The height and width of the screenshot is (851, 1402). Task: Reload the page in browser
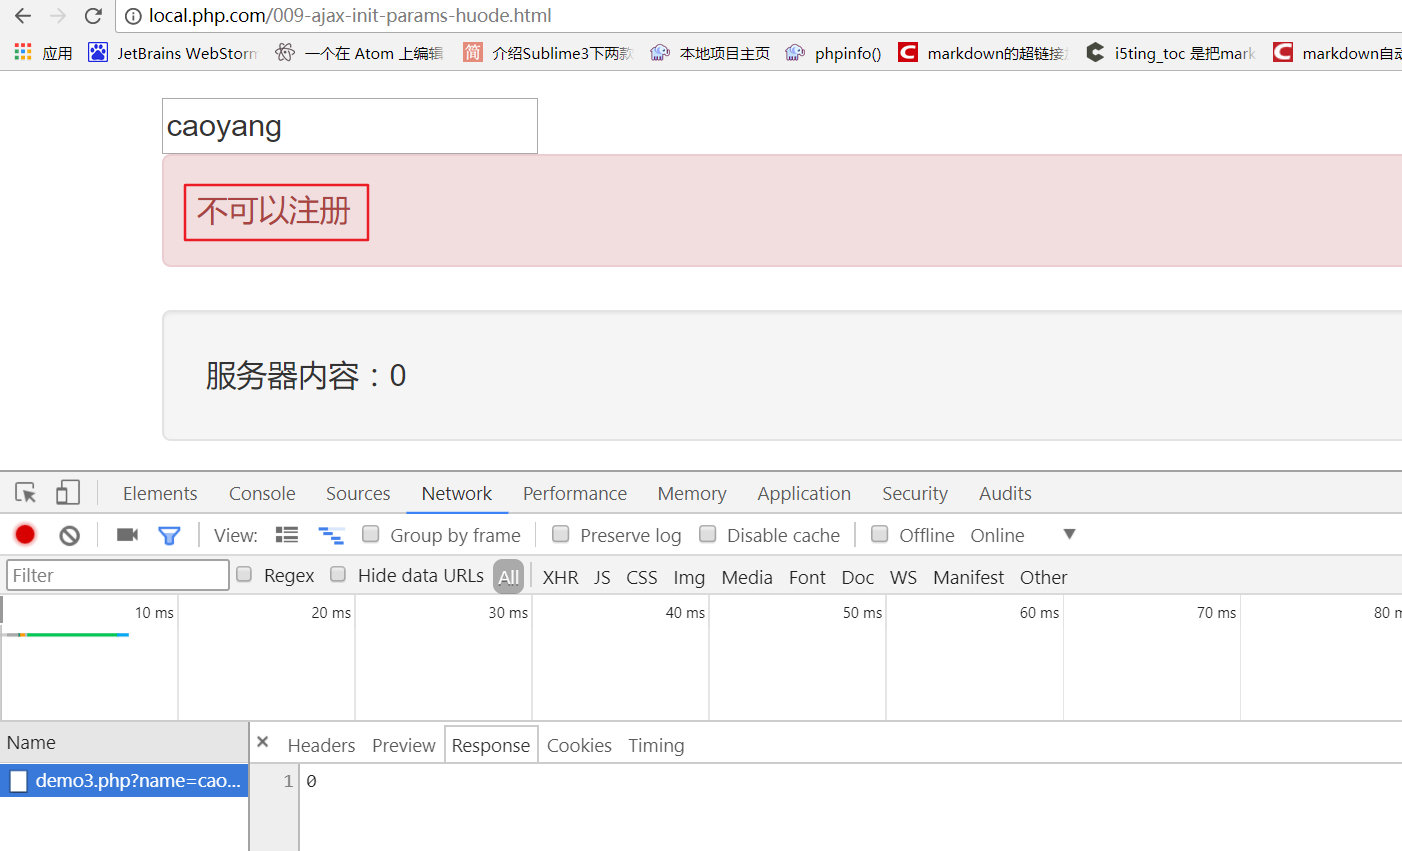coord(93,16)
